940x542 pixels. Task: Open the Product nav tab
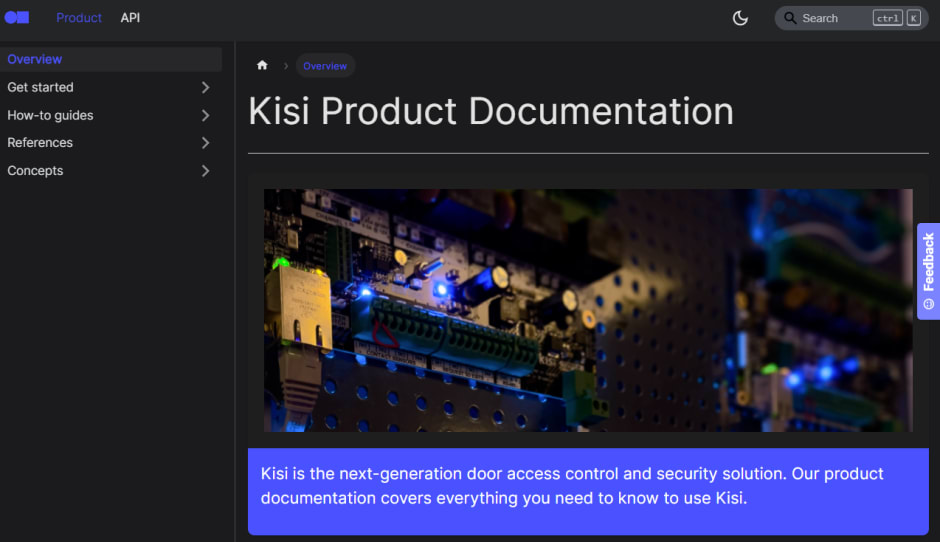click(79, 18)
